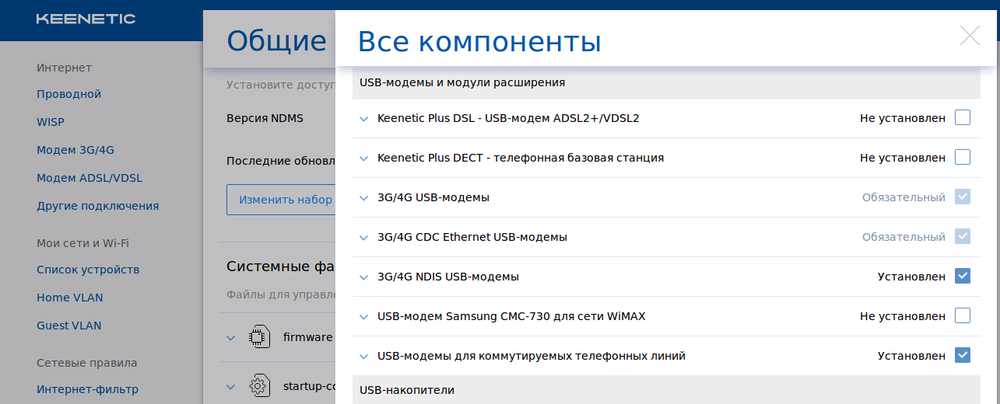Close the Все компоненты panel

coord(970,35)
